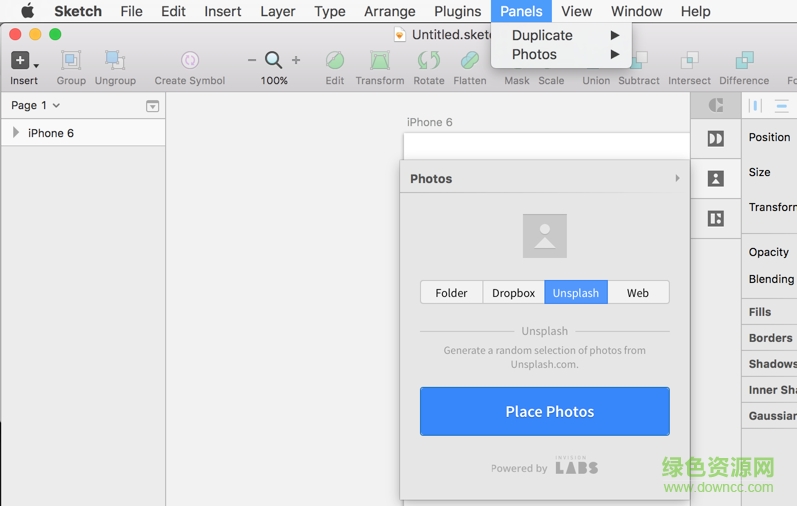Choose Duplicate in Panels menu
This screenshot has width=797, height=506.
561,35
